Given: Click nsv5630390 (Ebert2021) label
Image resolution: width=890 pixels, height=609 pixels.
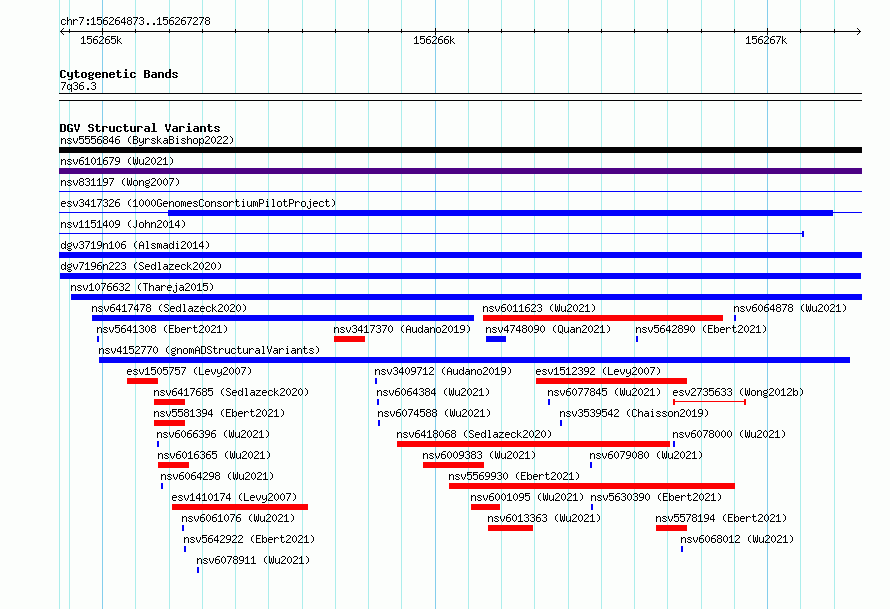Looking at the screenshot, I should point(656,497).
